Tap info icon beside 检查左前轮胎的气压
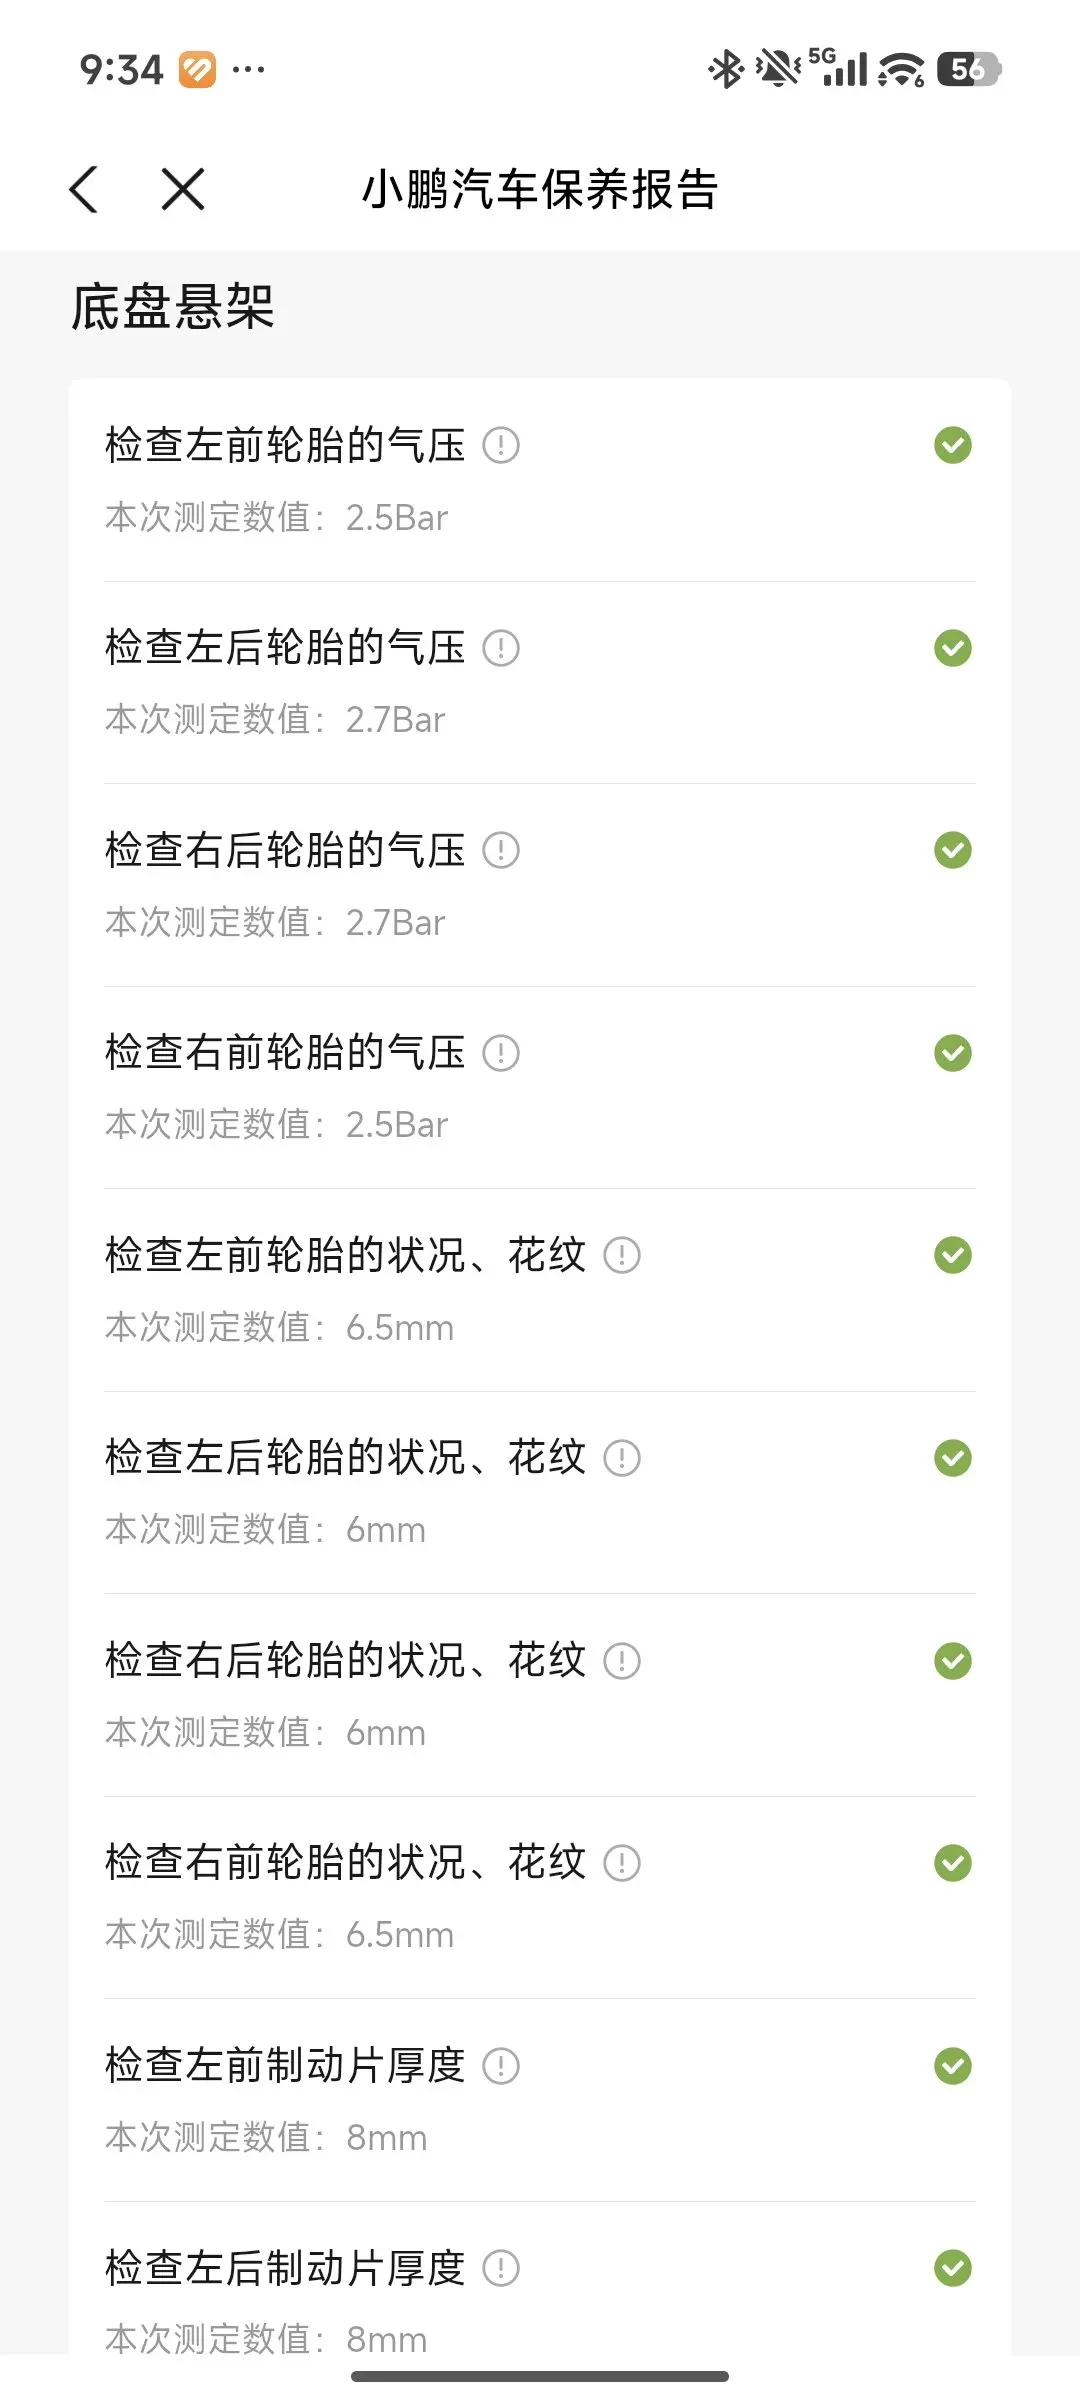The height and width of the screenshot is (2400, 1080). [x=501, y=445]
